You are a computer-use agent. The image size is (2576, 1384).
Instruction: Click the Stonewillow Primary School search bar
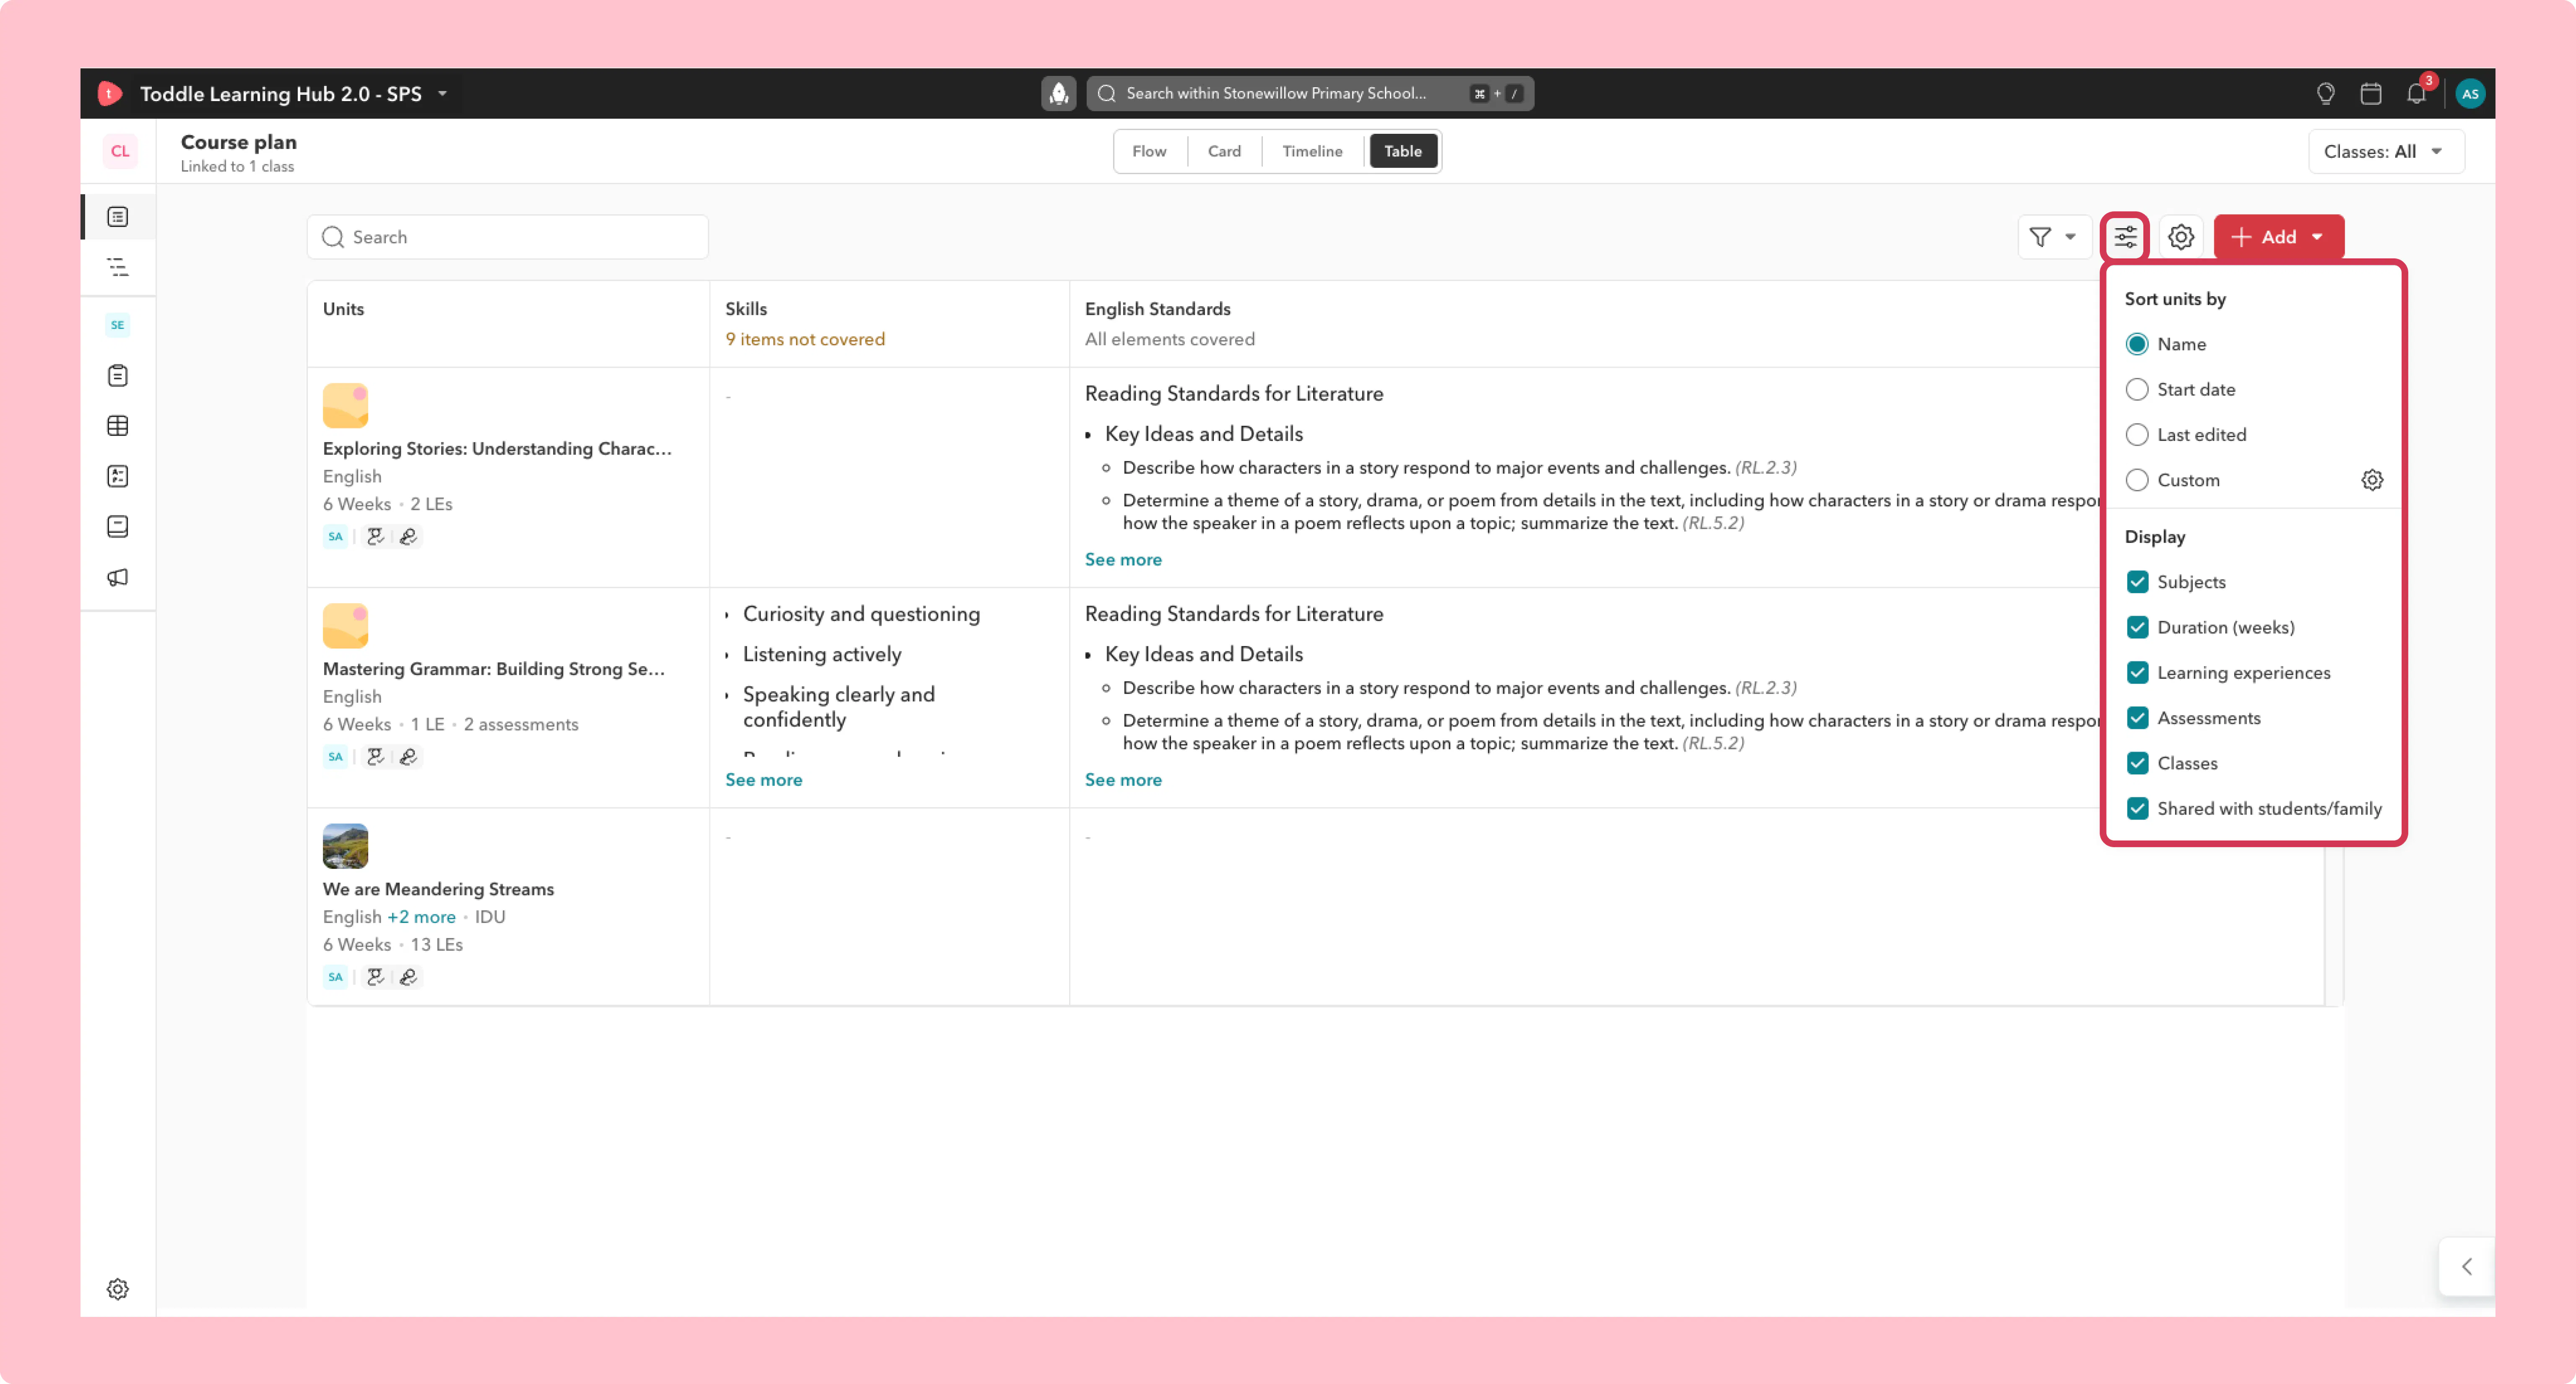coord(1310,93)
